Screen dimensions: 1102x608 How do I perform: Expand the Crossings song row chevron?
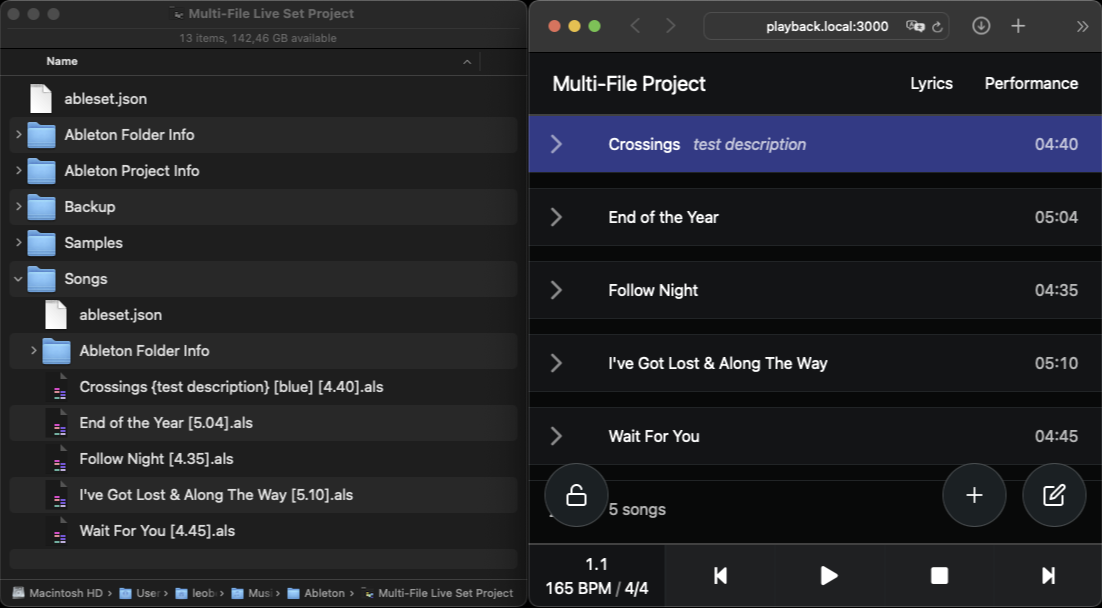557,144
